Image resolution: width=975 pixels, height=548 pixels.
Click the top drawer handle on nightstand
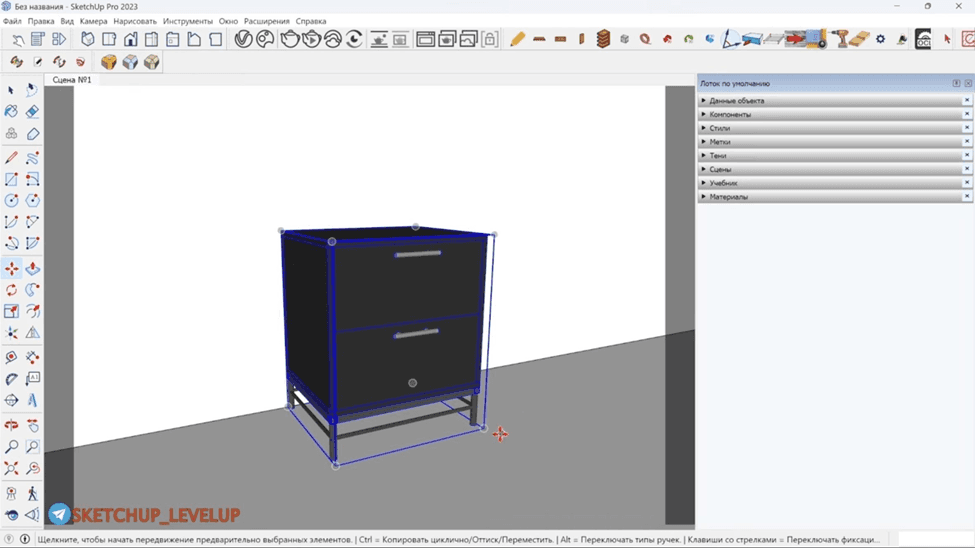418,254
